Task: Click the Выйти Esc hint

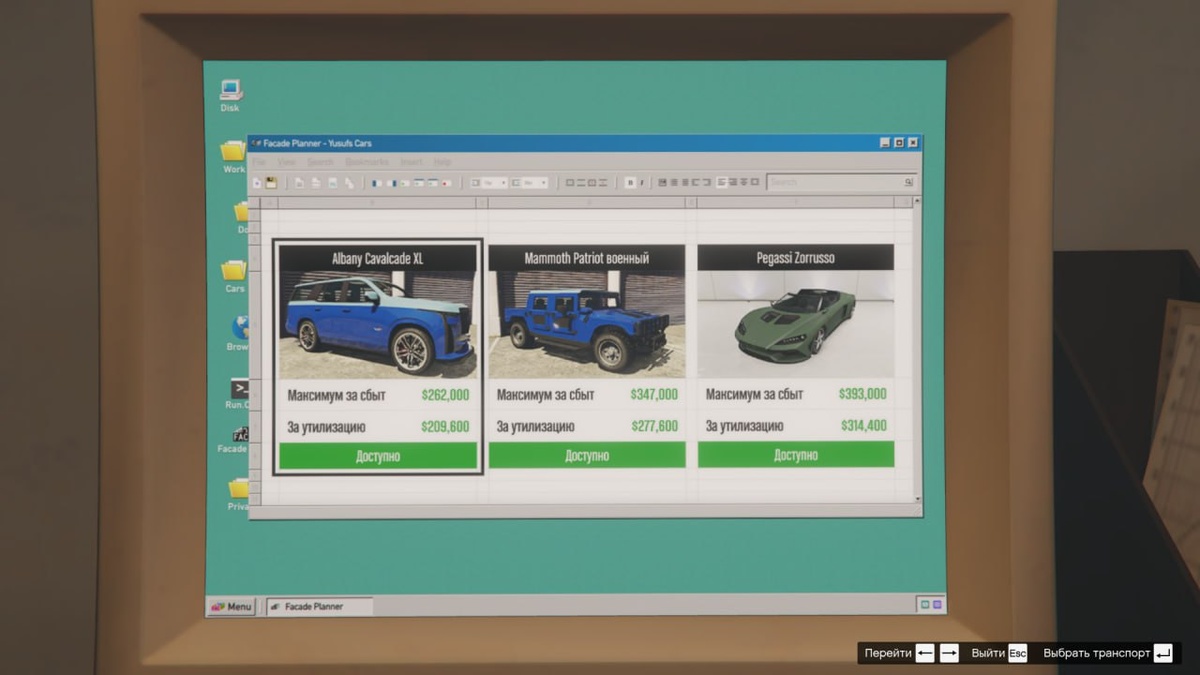Action: point(999,653)
